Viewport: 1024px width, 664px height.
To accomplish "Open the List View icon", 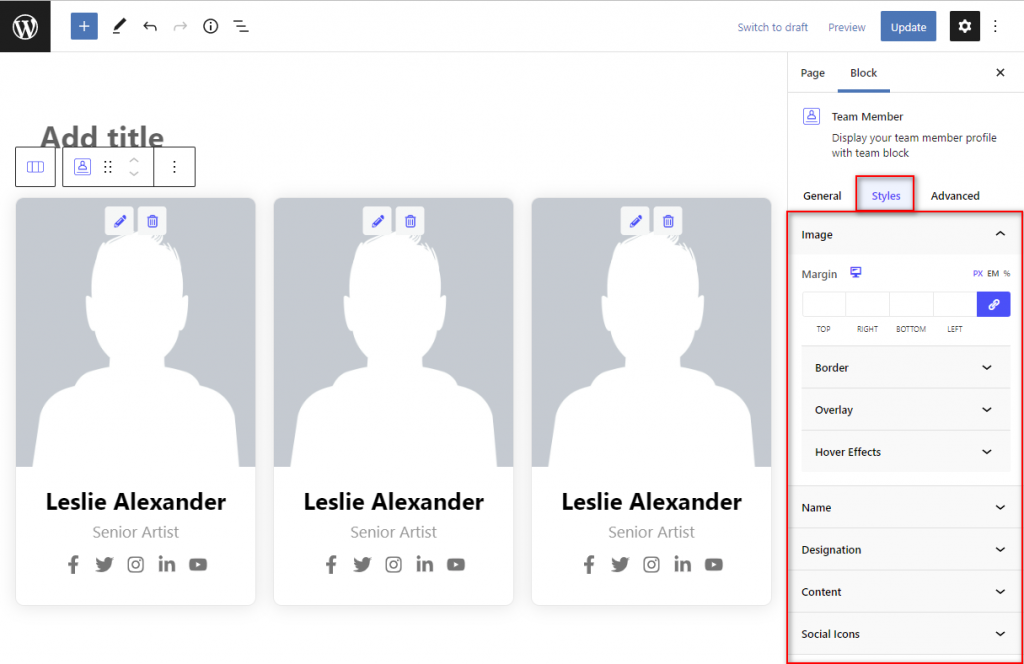I will point(241,26).
